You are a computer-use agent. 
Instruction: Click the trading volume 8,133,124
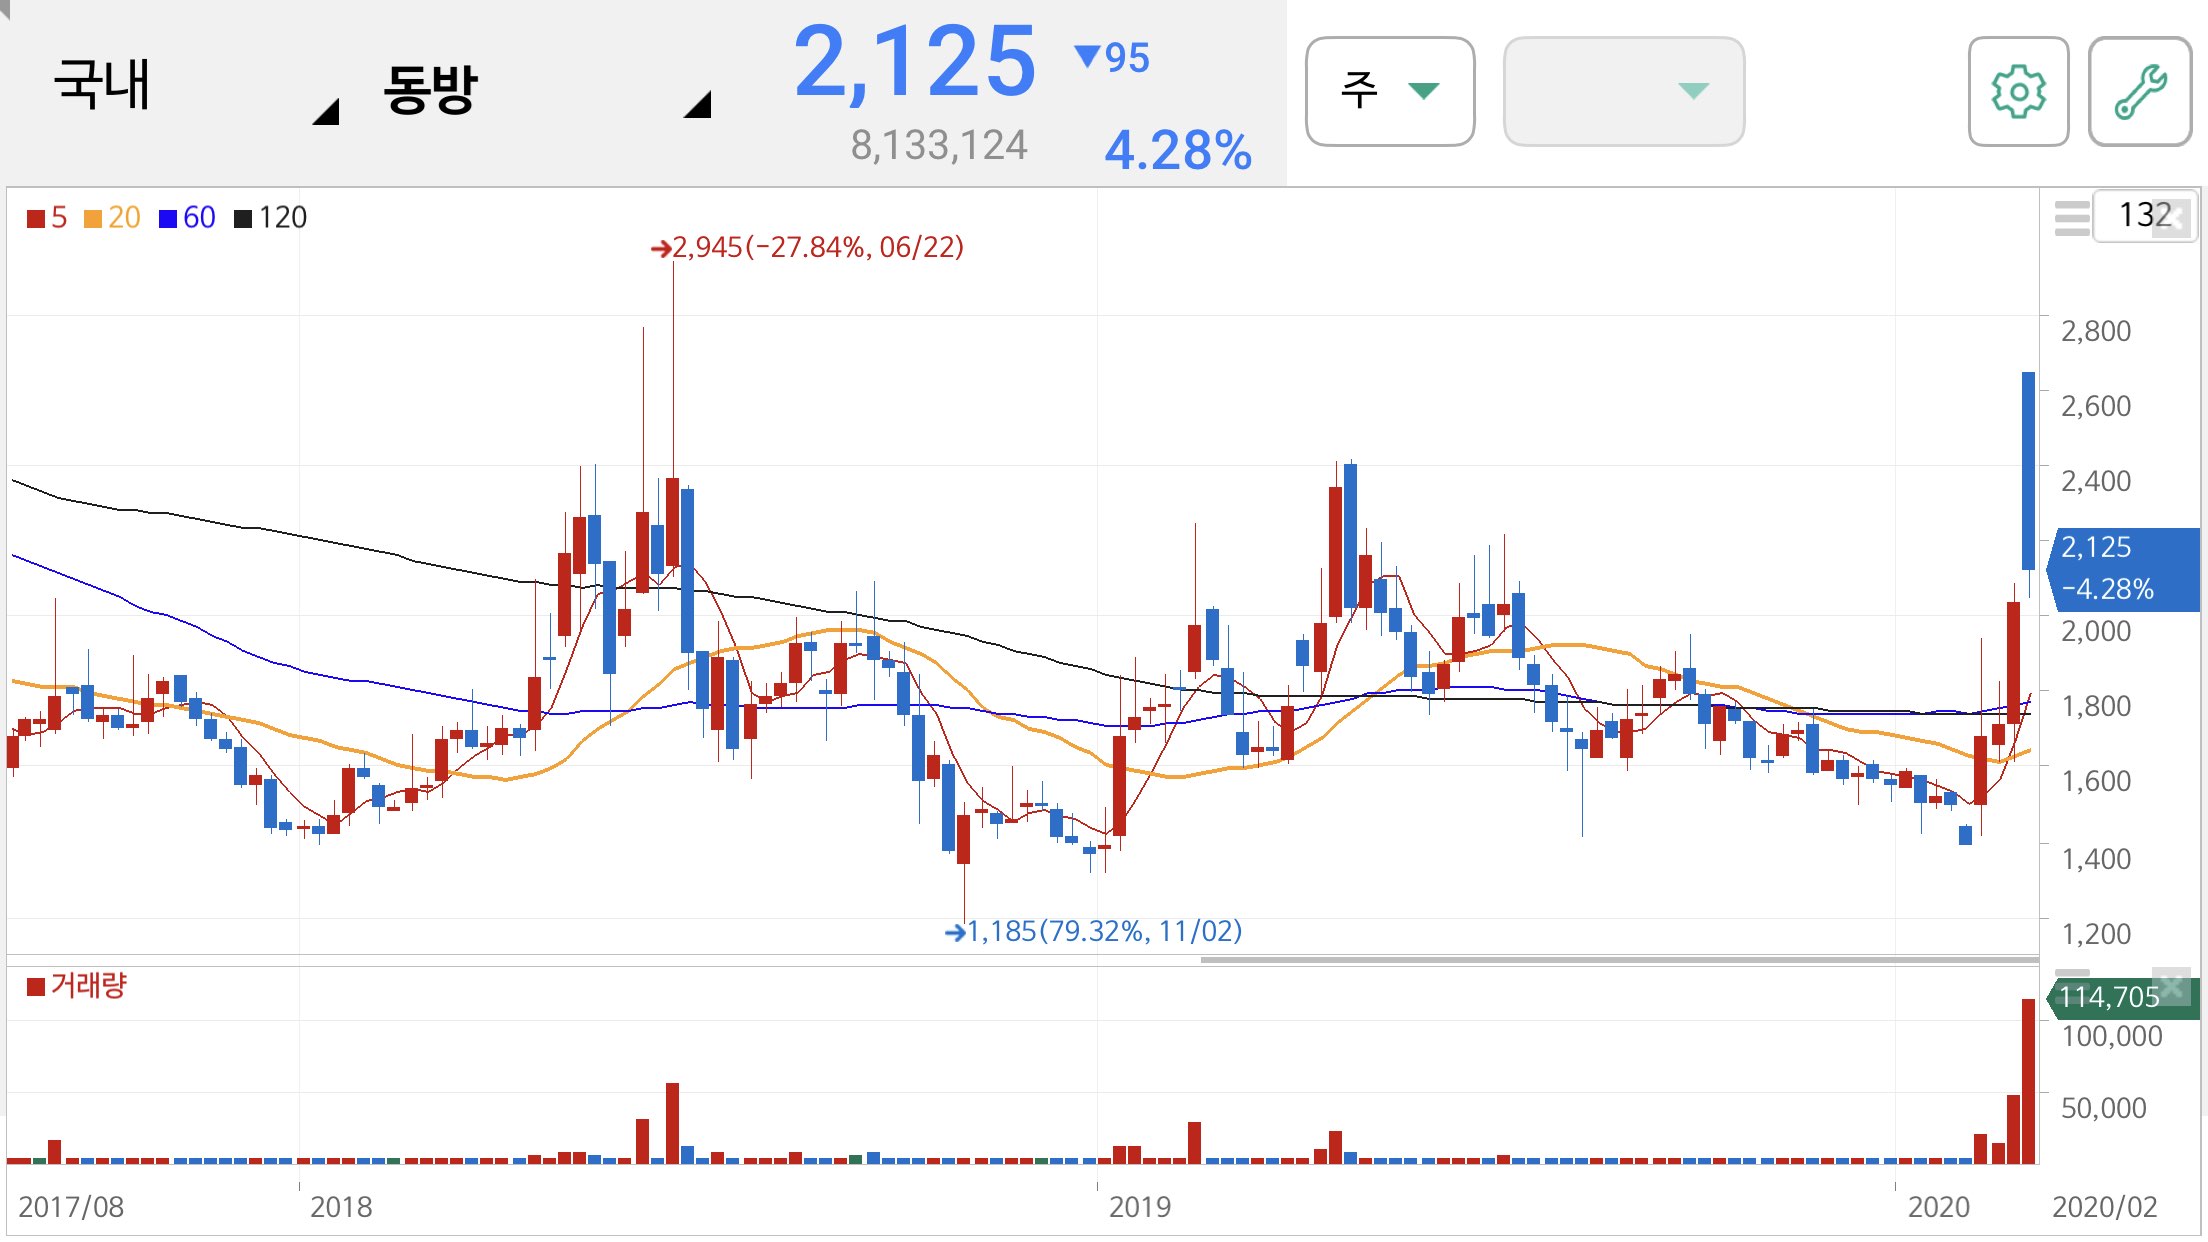(x=939, y=146)
